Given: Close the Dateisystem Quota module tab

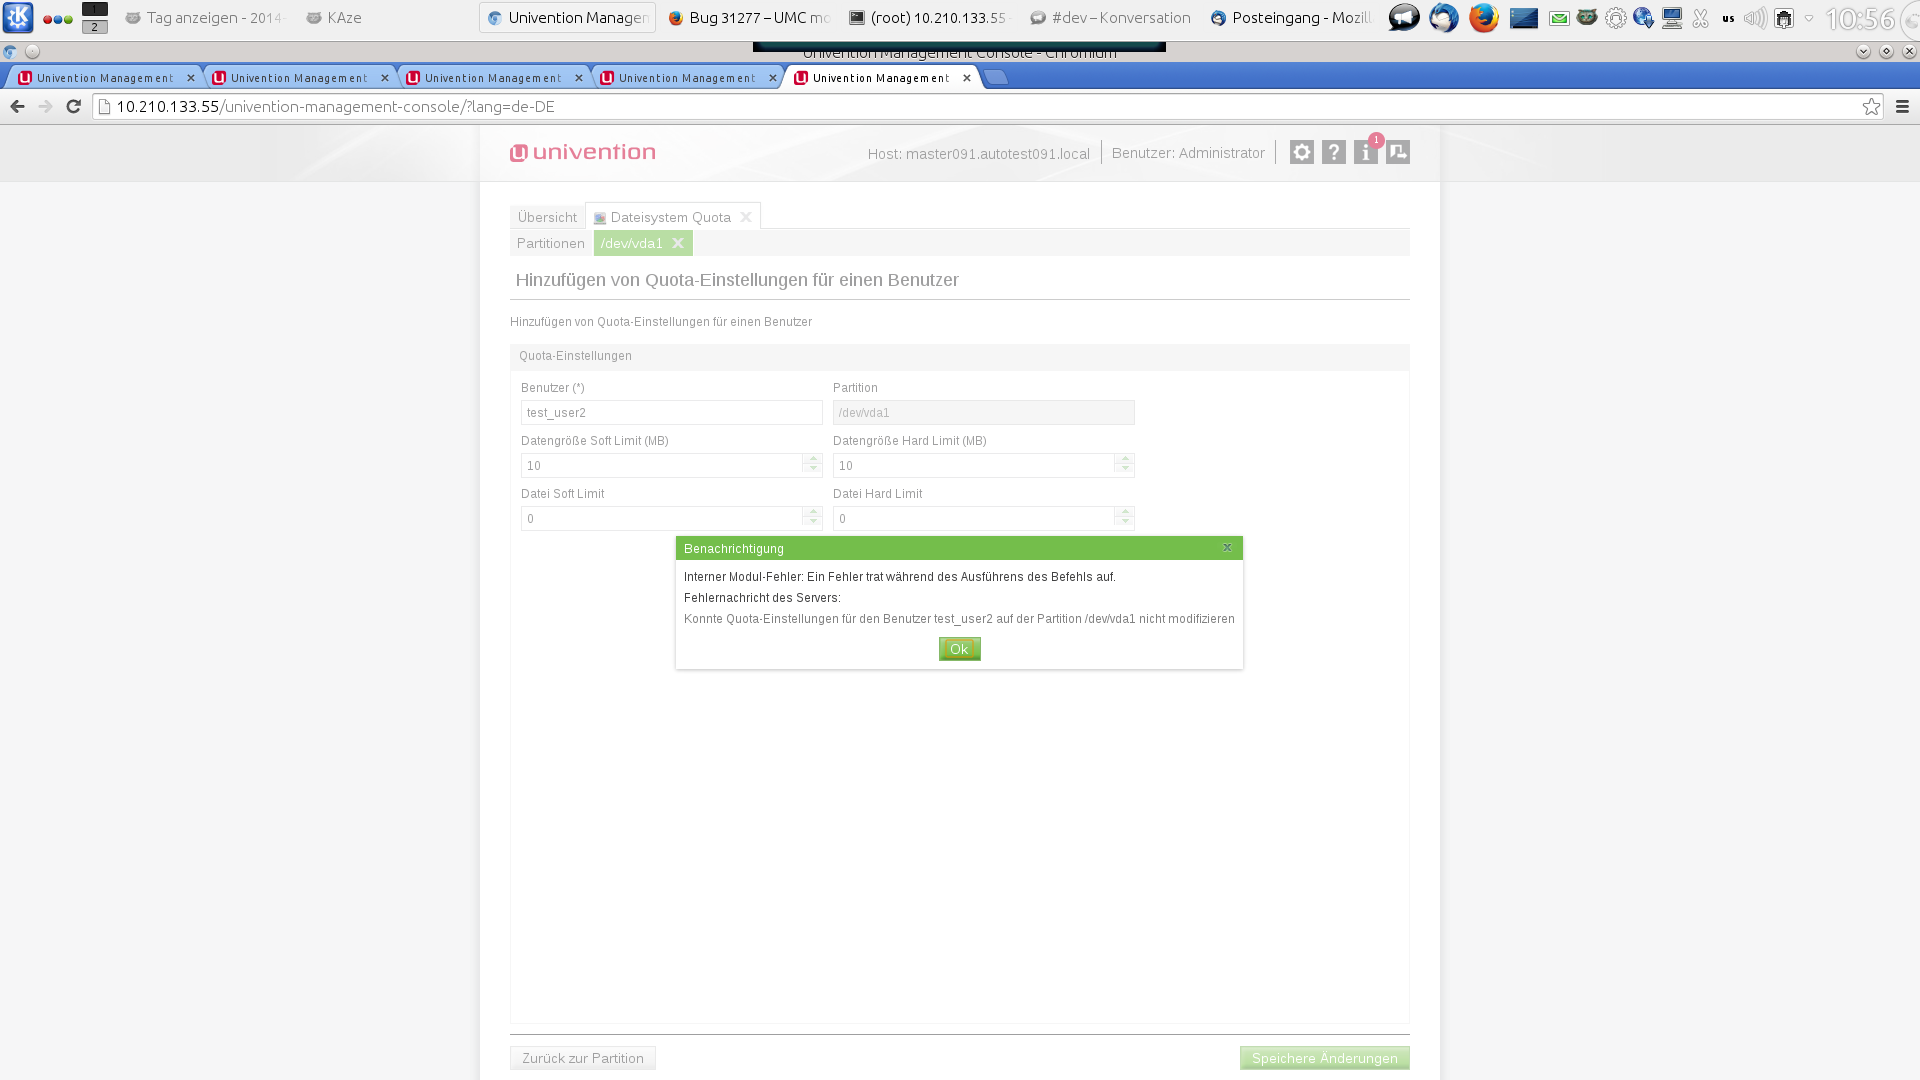Looking at the screenshot, I should click(x=746, y=217).
